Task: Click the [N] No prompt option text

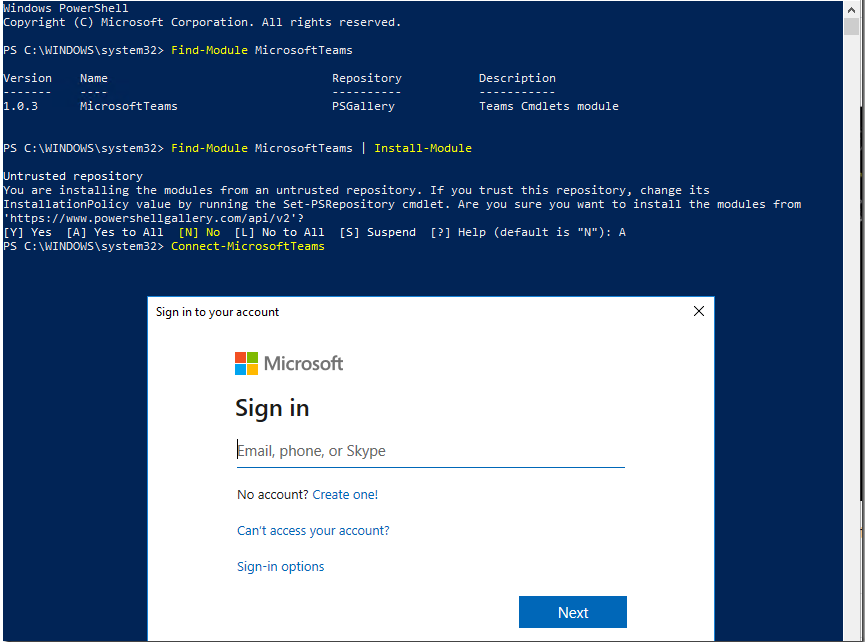Action: pos(199,233)
